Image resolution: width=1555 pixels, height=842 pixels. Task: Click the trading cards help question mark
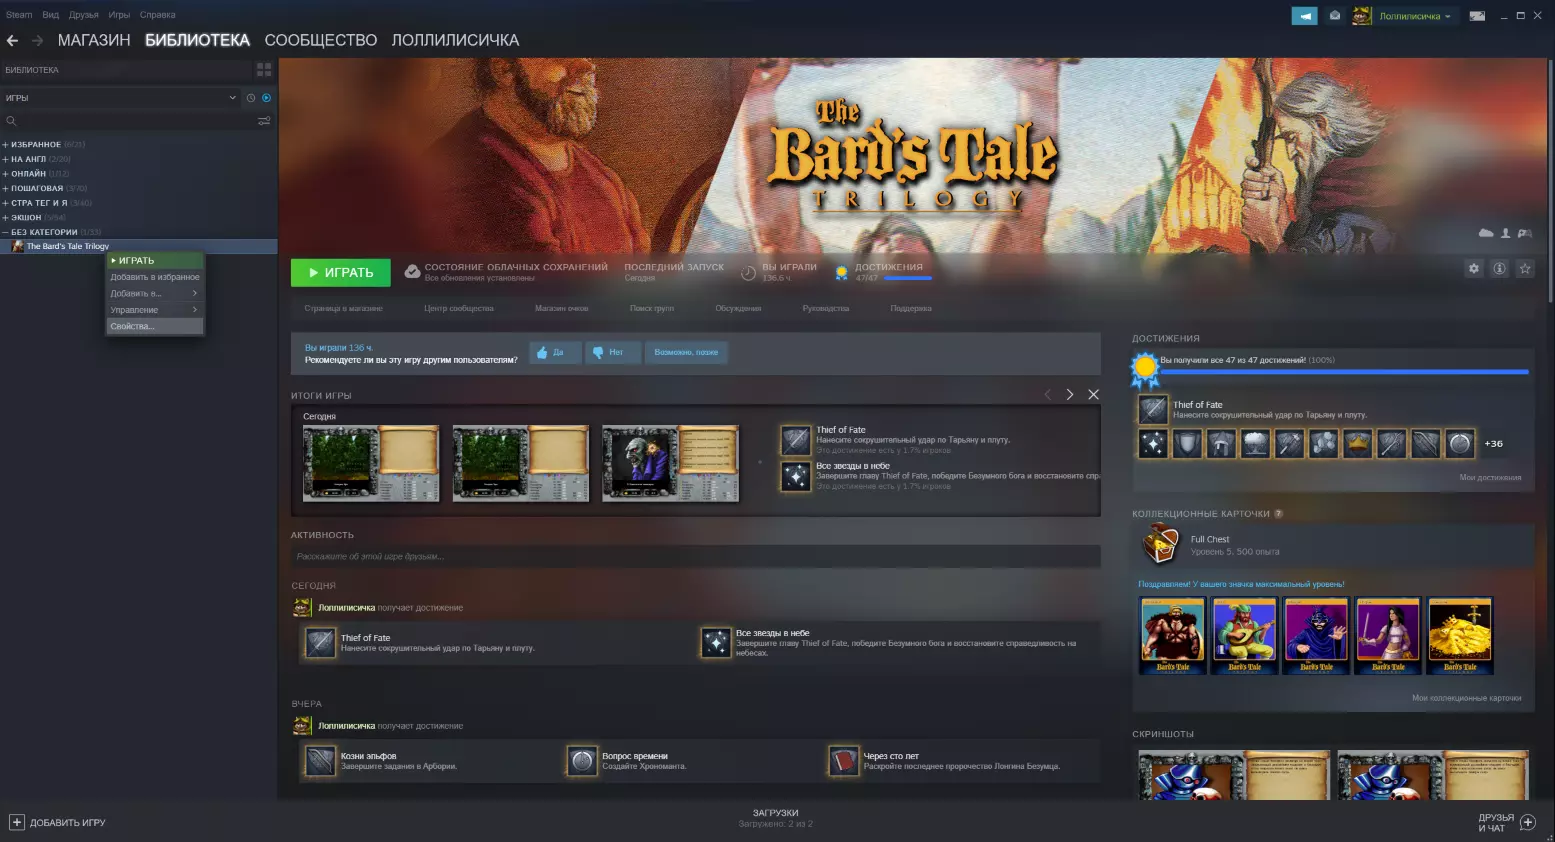(x=1278, y=514)
